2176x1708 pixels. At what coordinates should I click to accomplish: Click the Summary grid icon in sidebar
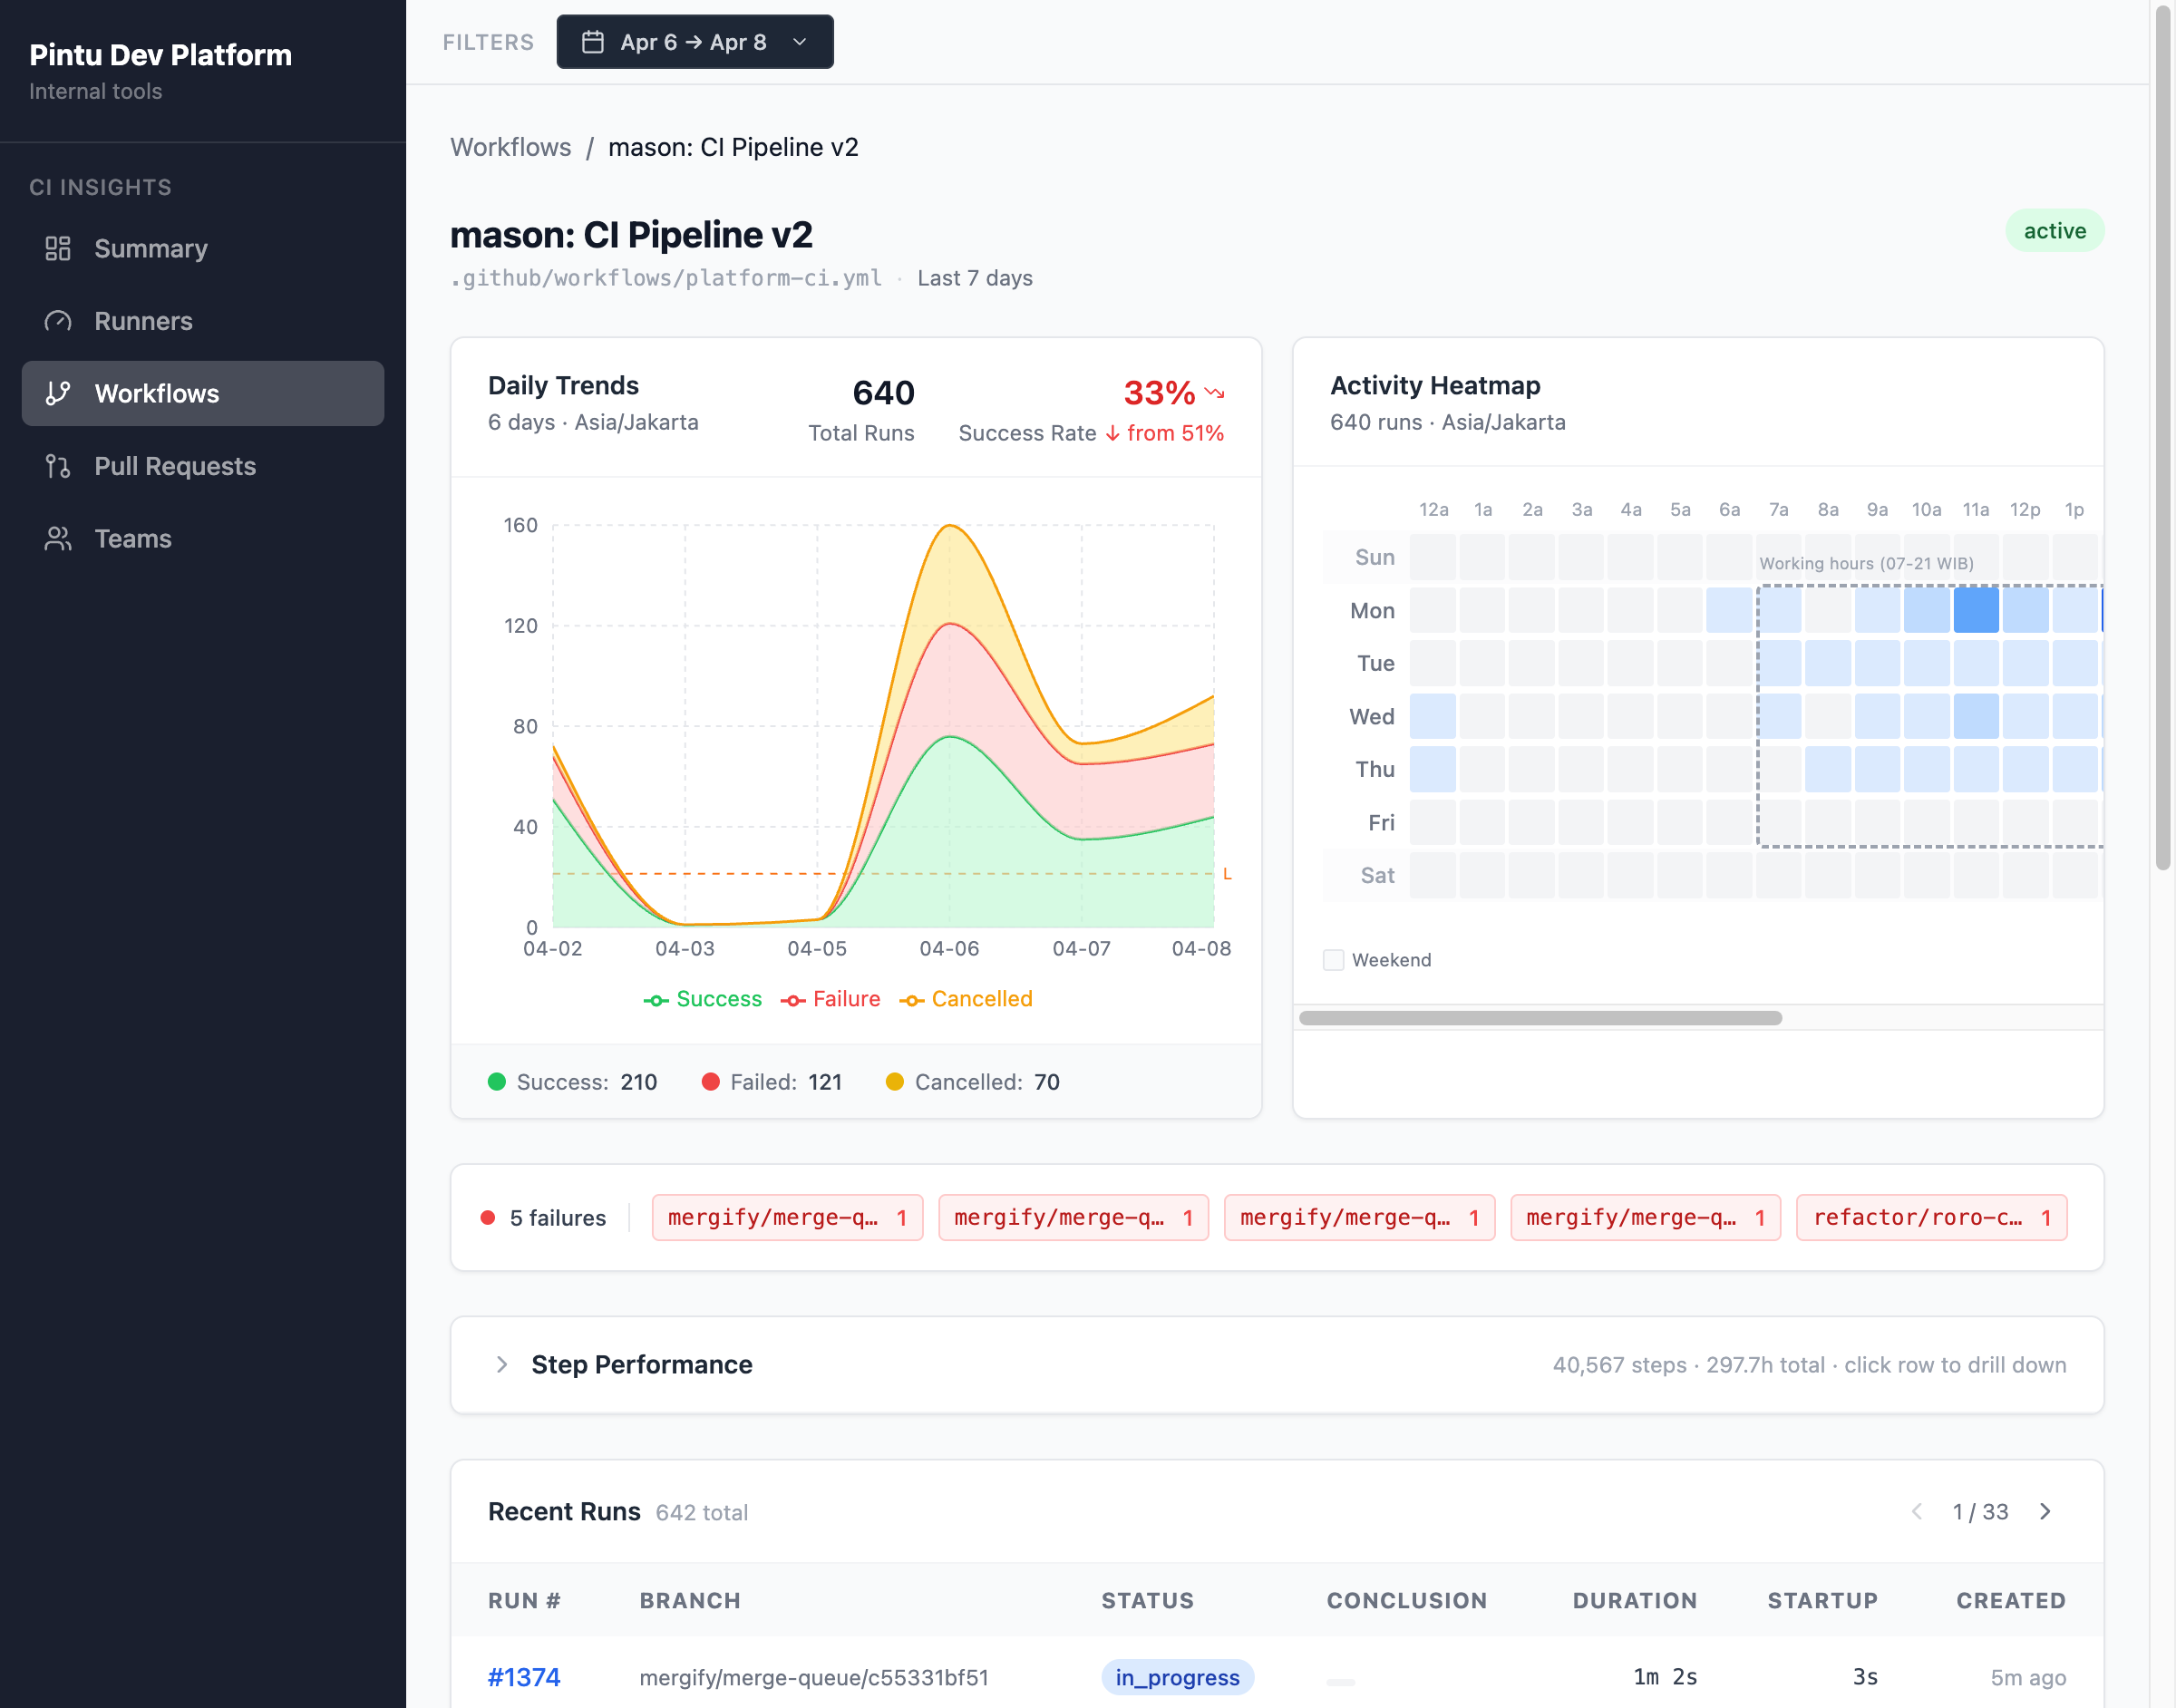coord(58,249)
